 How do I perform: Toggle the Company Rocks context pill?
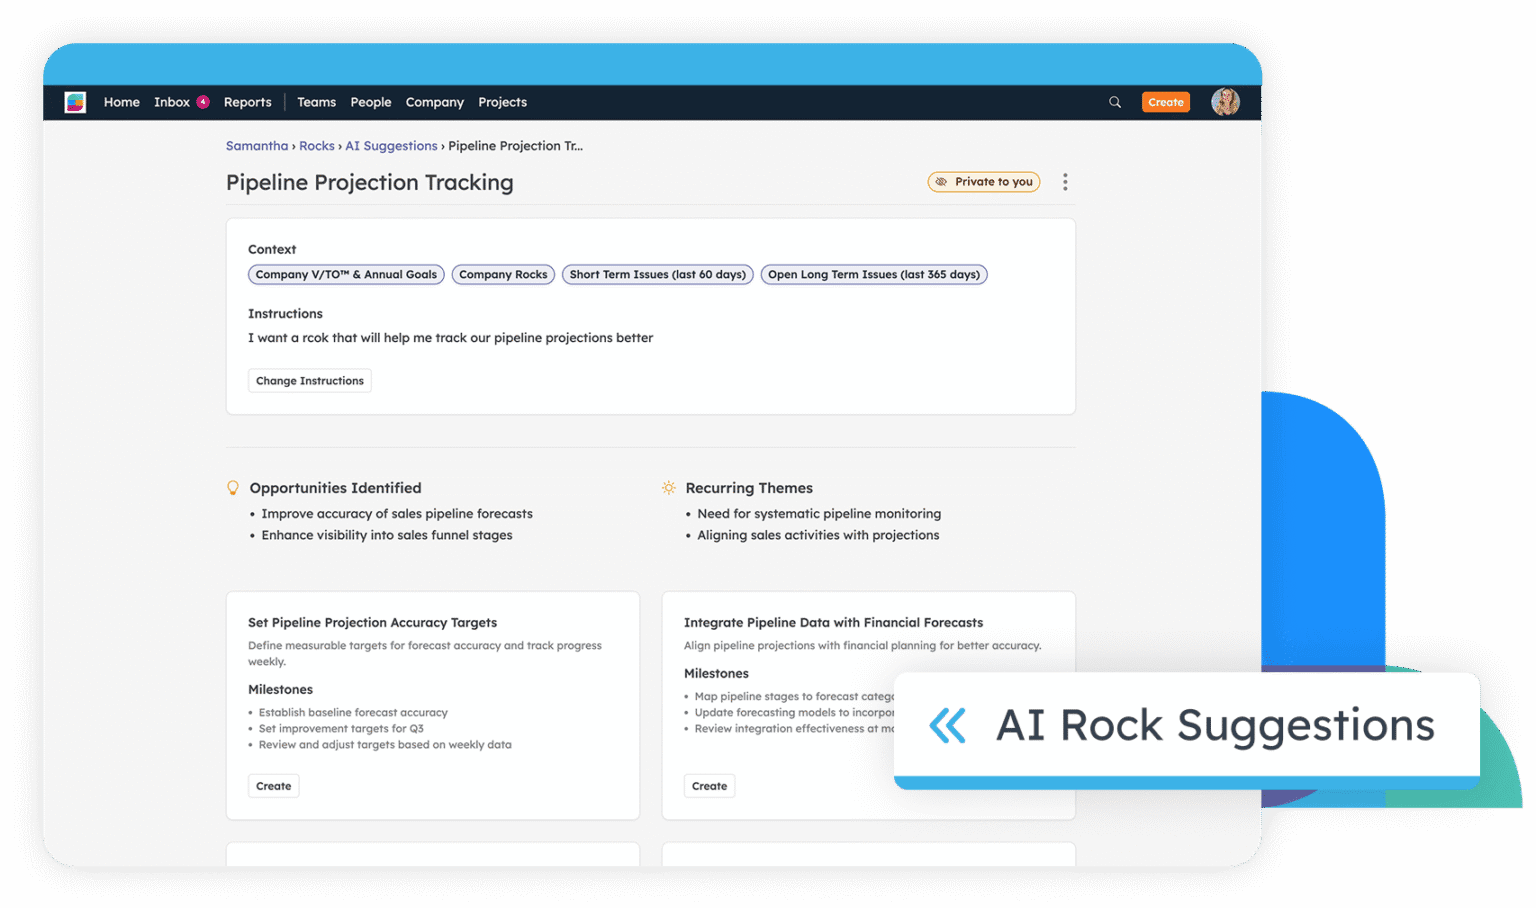coord(503,274)
